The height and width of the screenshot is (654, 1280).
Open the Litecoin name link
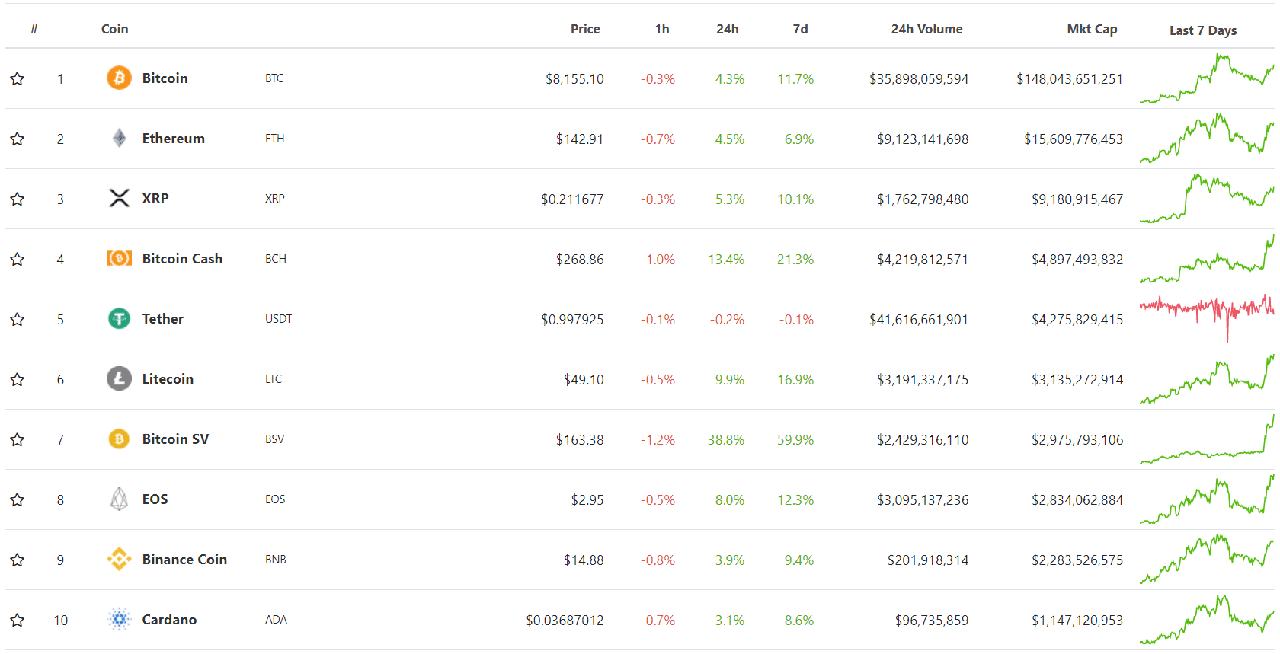(x=168, y=379)
